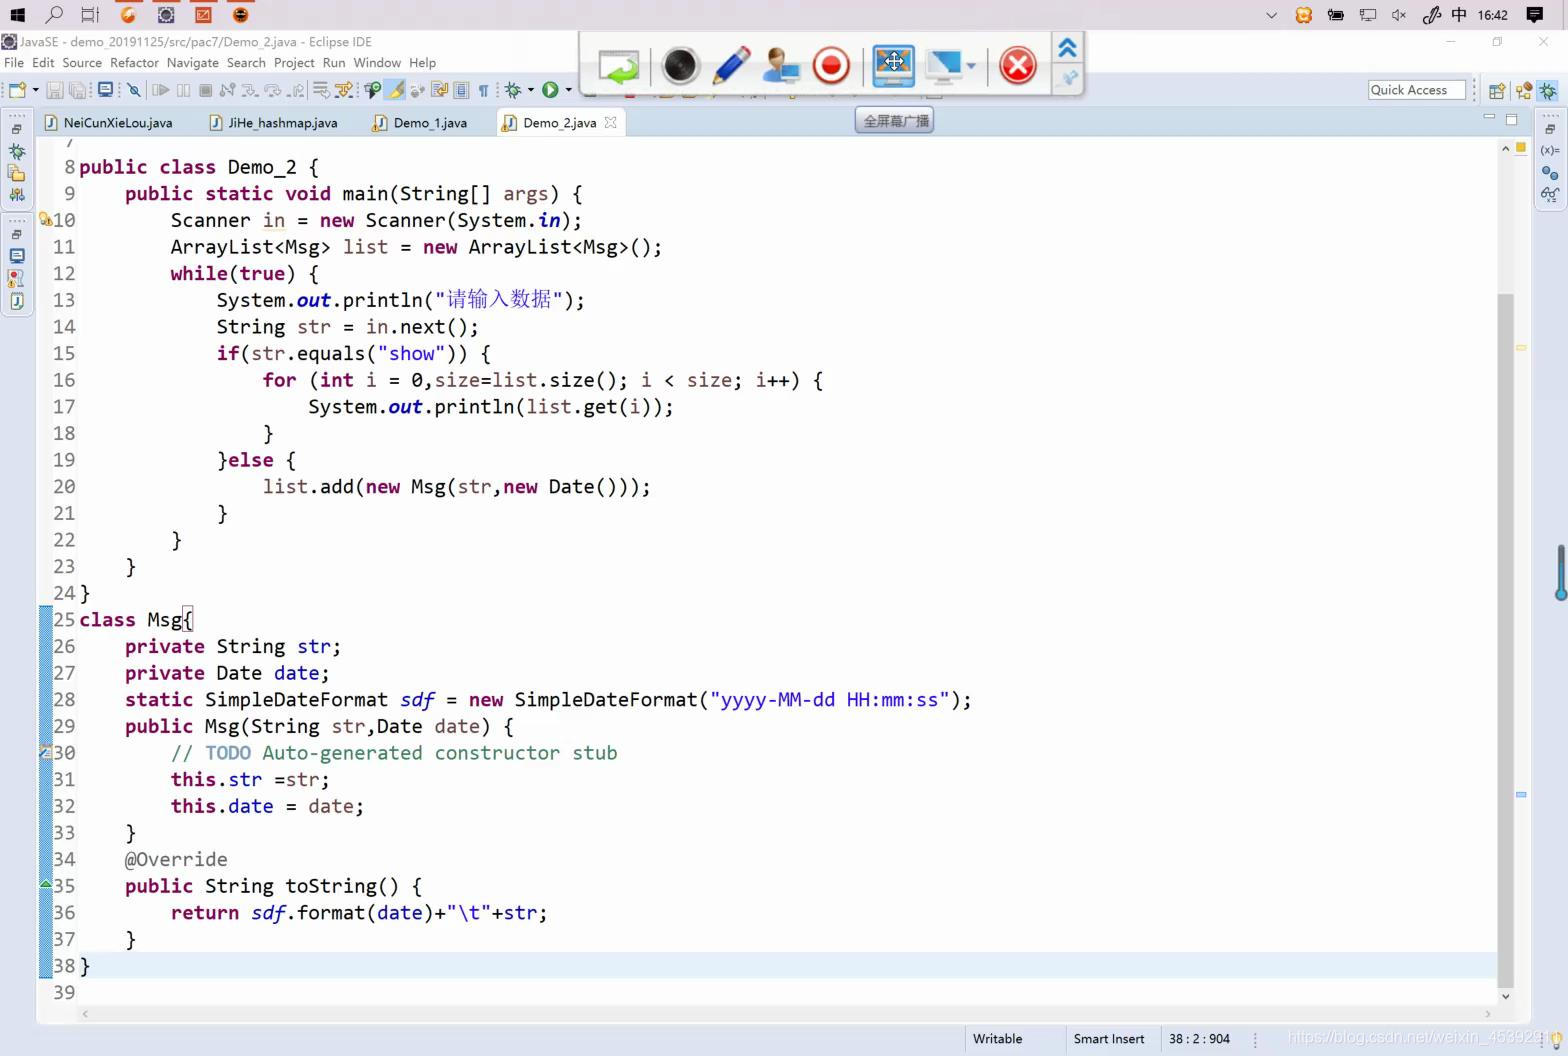
Task: Click the horizontal scrollbar right arrow
Action: click(x=1488, y=1014)
